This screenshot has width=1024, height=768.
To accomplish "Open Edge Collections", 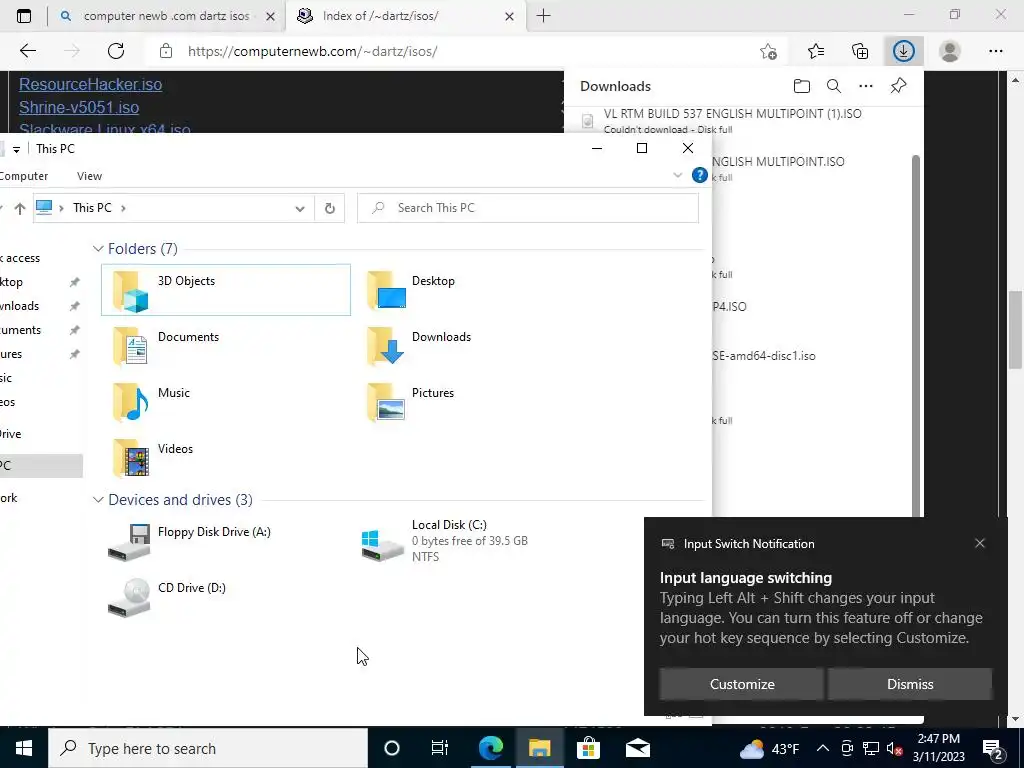I will 860,51.
